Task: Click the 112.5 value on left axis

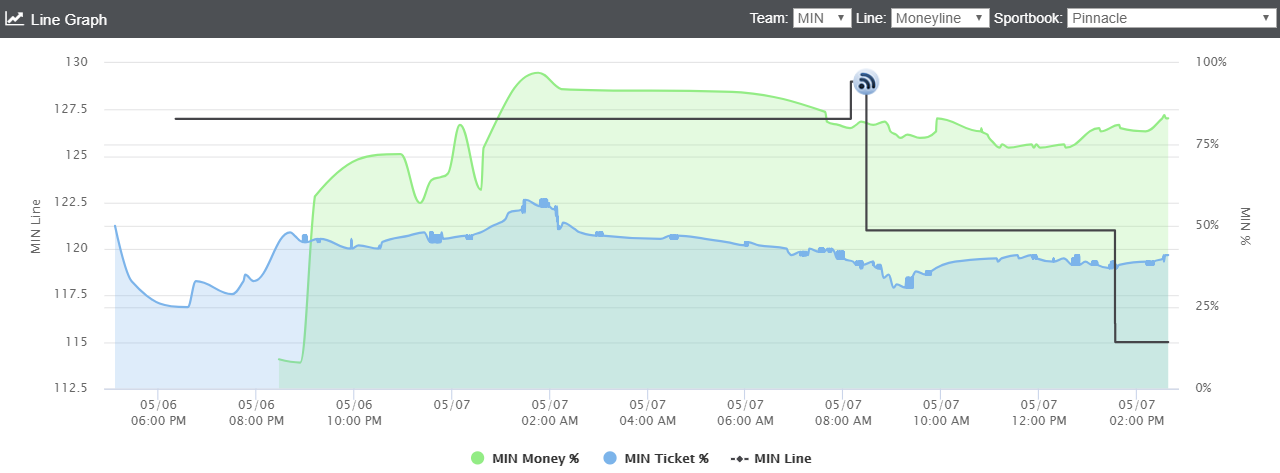Action: click(72, 388)
